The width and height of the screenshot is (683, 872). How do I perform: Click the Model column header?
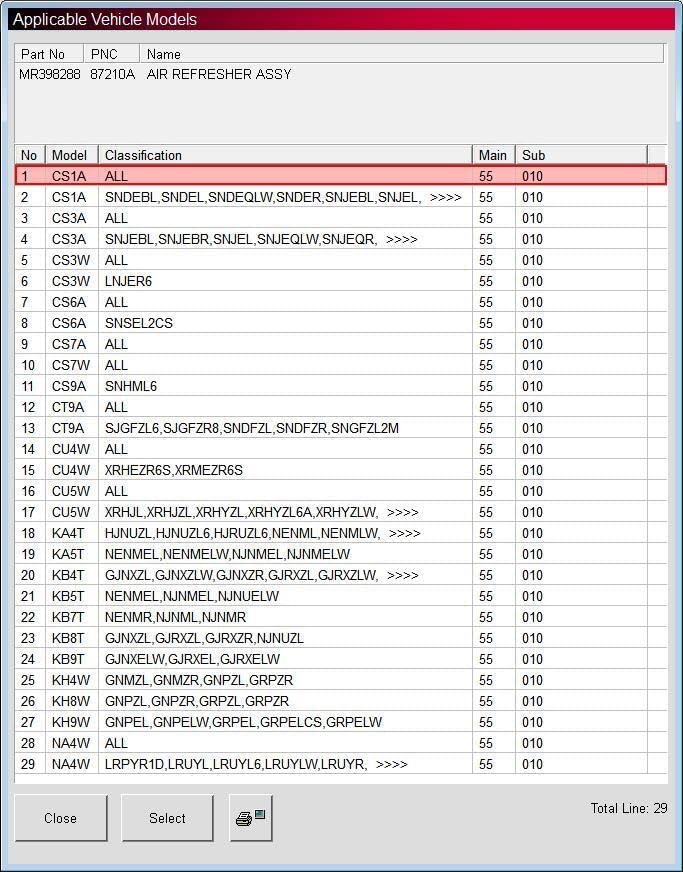tap(72, 155)
